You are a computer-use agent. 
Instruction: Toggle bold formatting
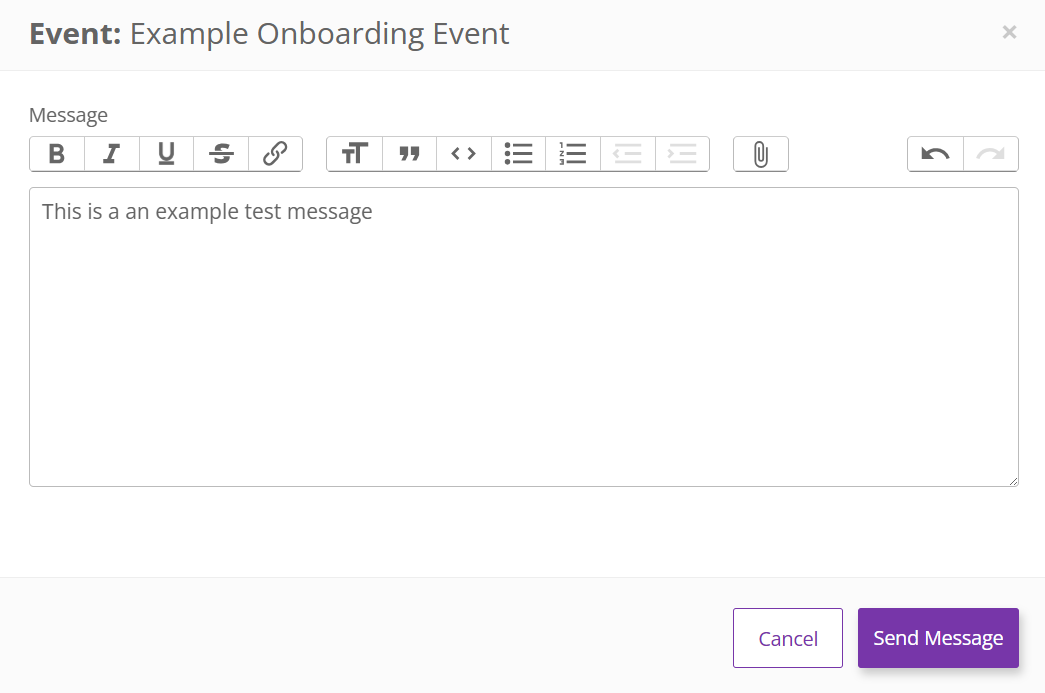pos(57,154)
